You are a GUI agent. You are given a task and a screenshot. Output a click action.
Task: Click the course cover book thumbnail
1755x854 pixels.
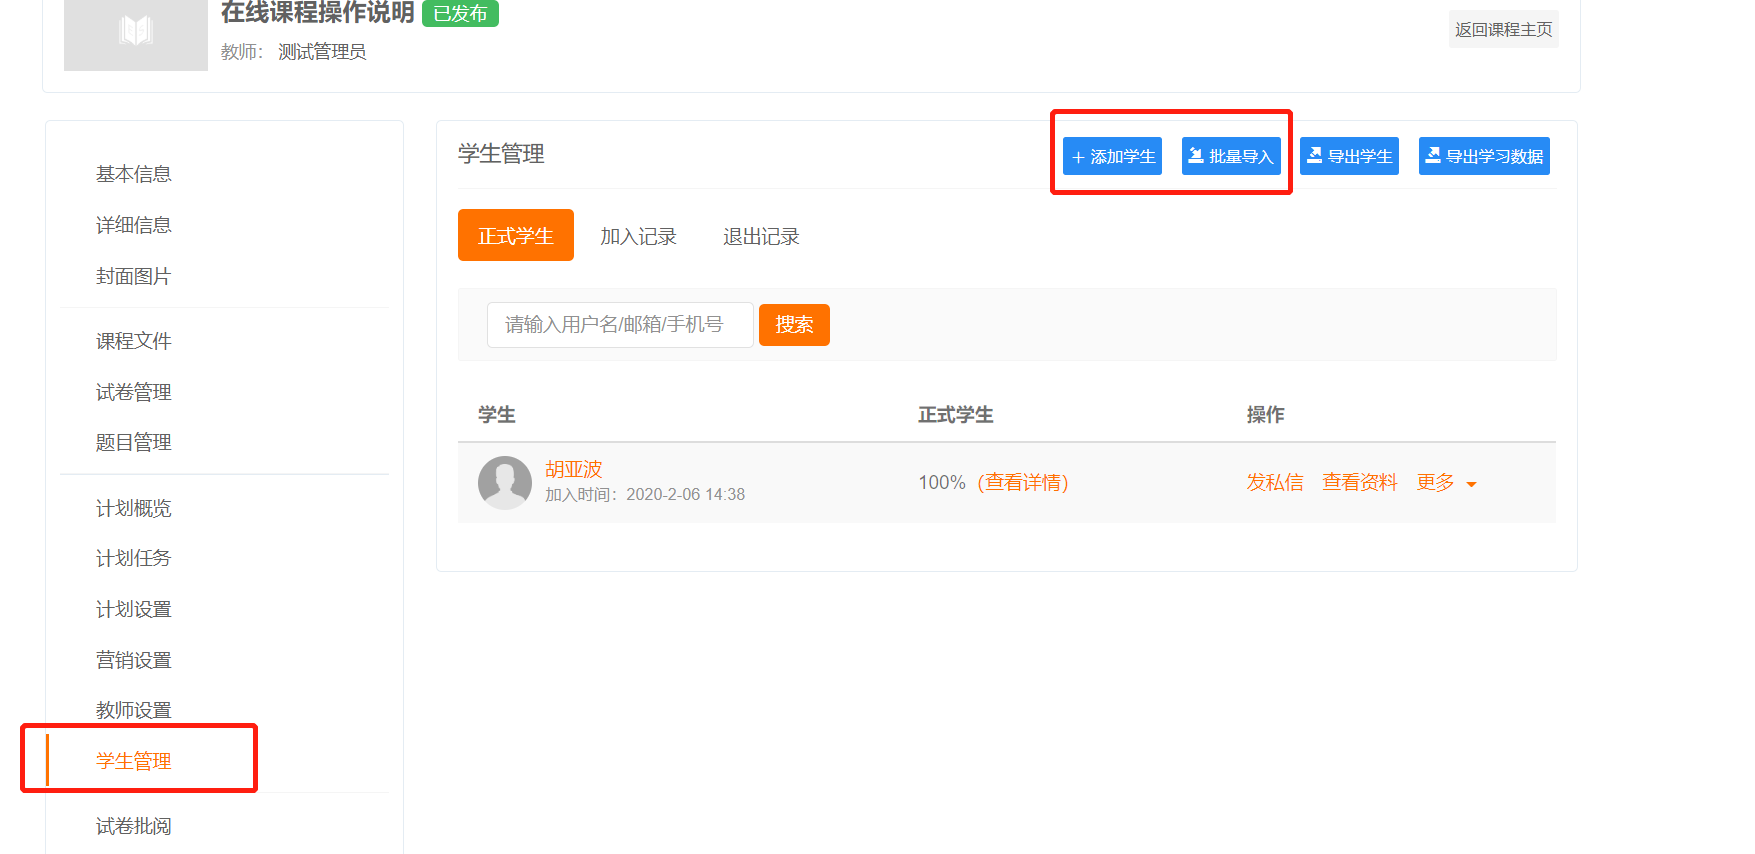(x=136, y=34)
